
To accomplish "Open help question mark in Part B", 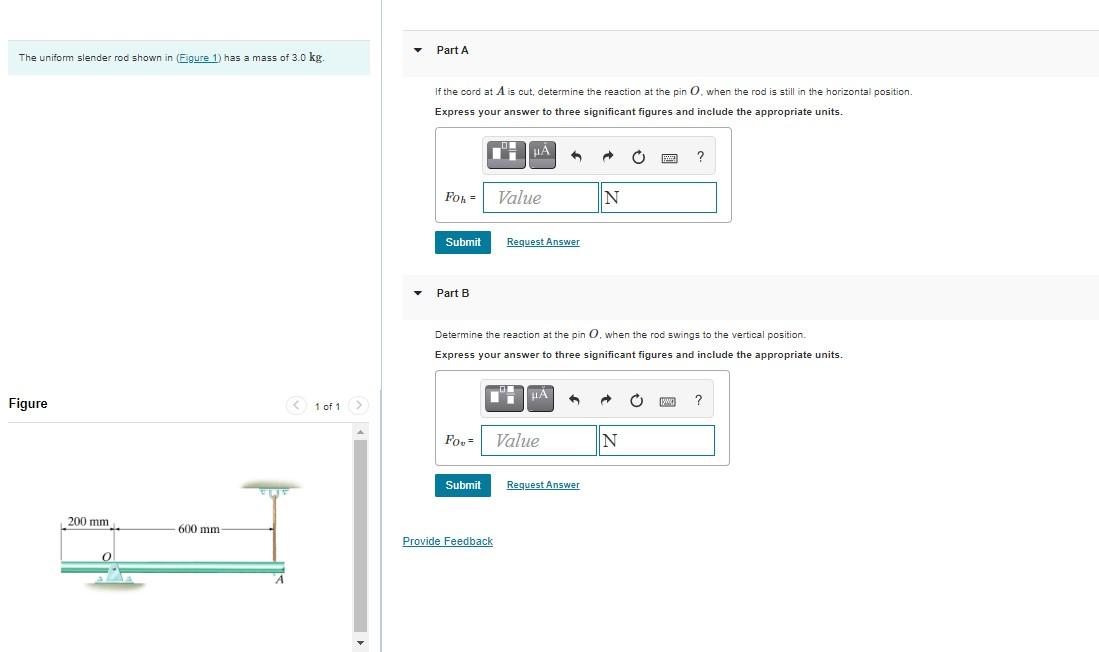I will pyautogui.click(x=698, y=400).
